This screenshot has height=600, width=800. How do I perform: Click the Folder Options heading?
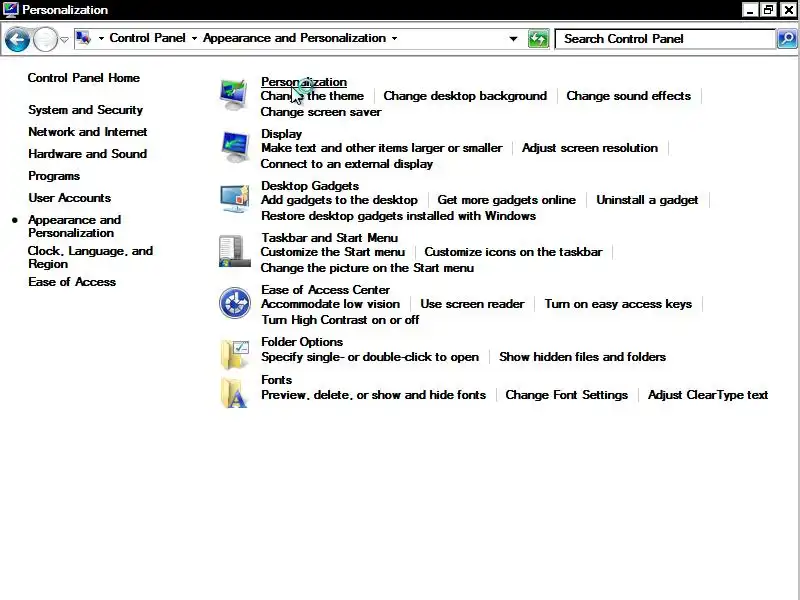pyautogui.click(x=302, y=342)
